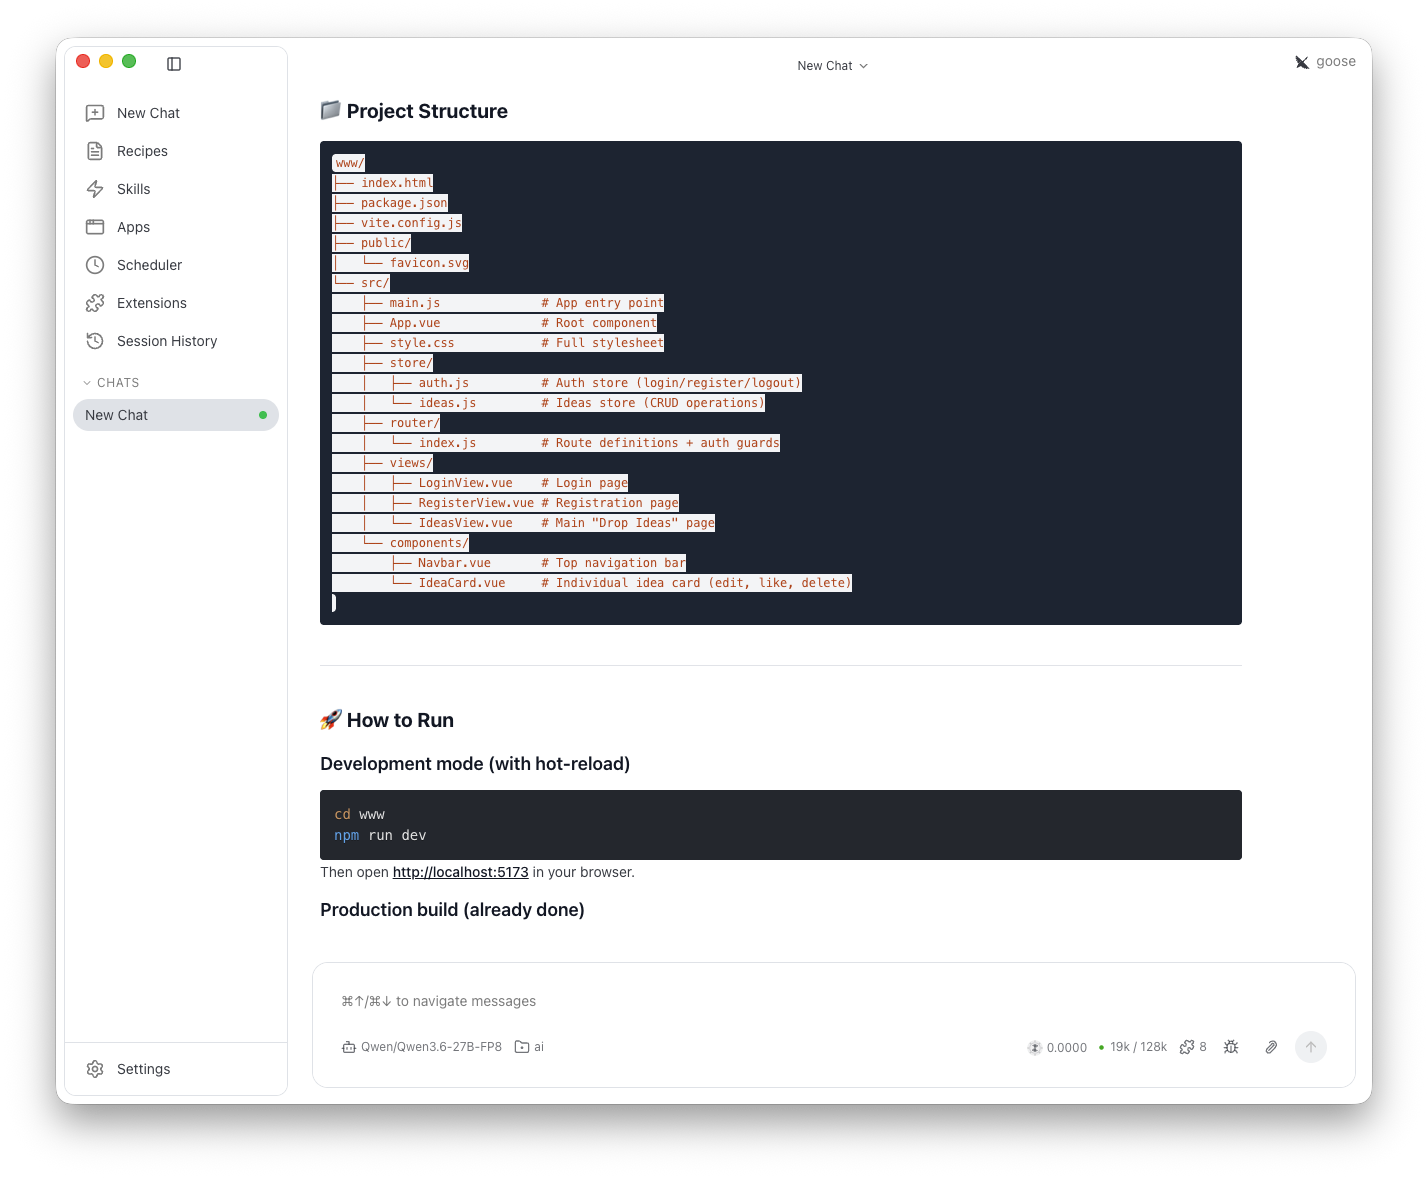
Task: Expand the New Chat title dropdown
Action: point(833,66)
